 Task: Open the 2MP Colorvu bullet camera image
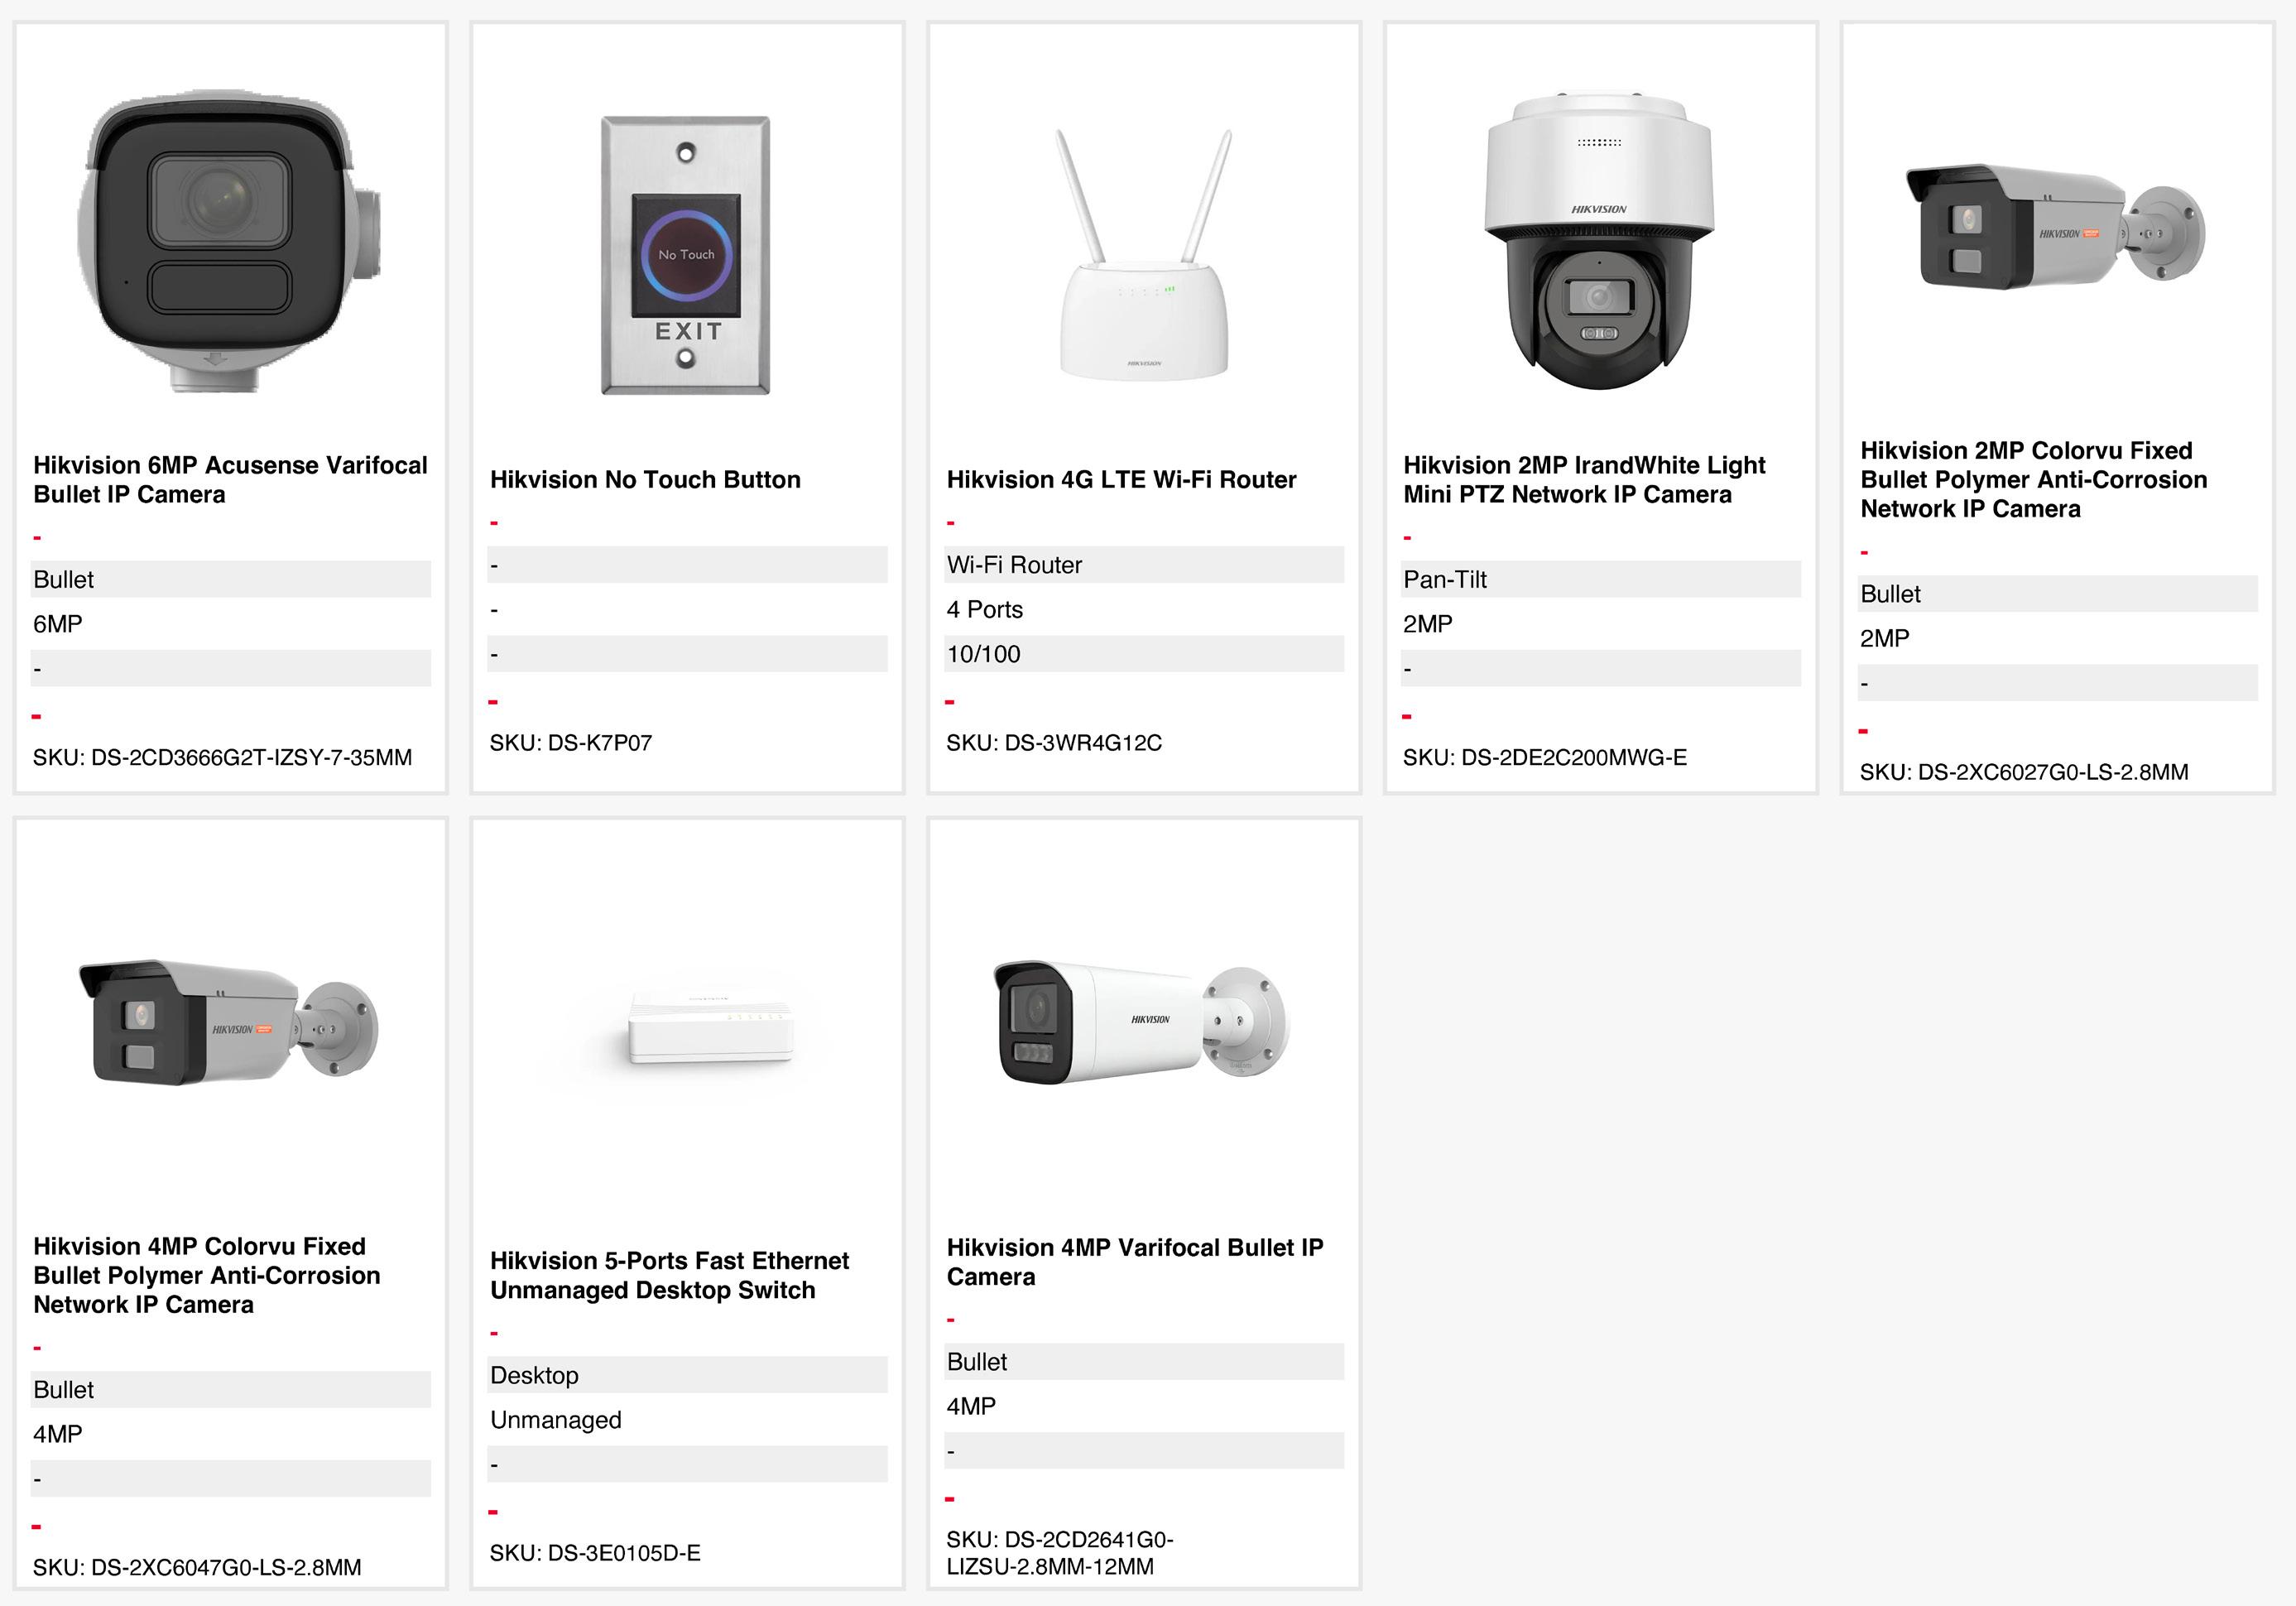pos(2056,227)
